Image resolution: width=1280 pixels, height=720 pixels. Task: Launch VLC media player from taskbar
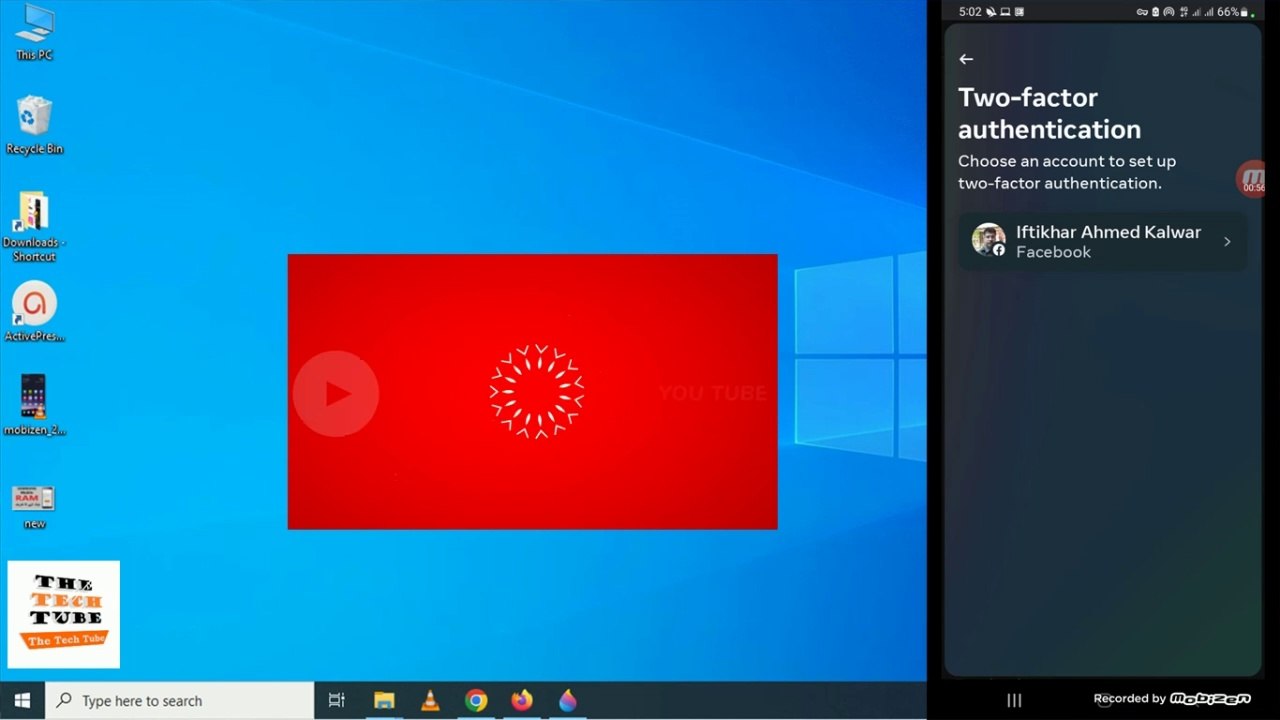[430, 701]
